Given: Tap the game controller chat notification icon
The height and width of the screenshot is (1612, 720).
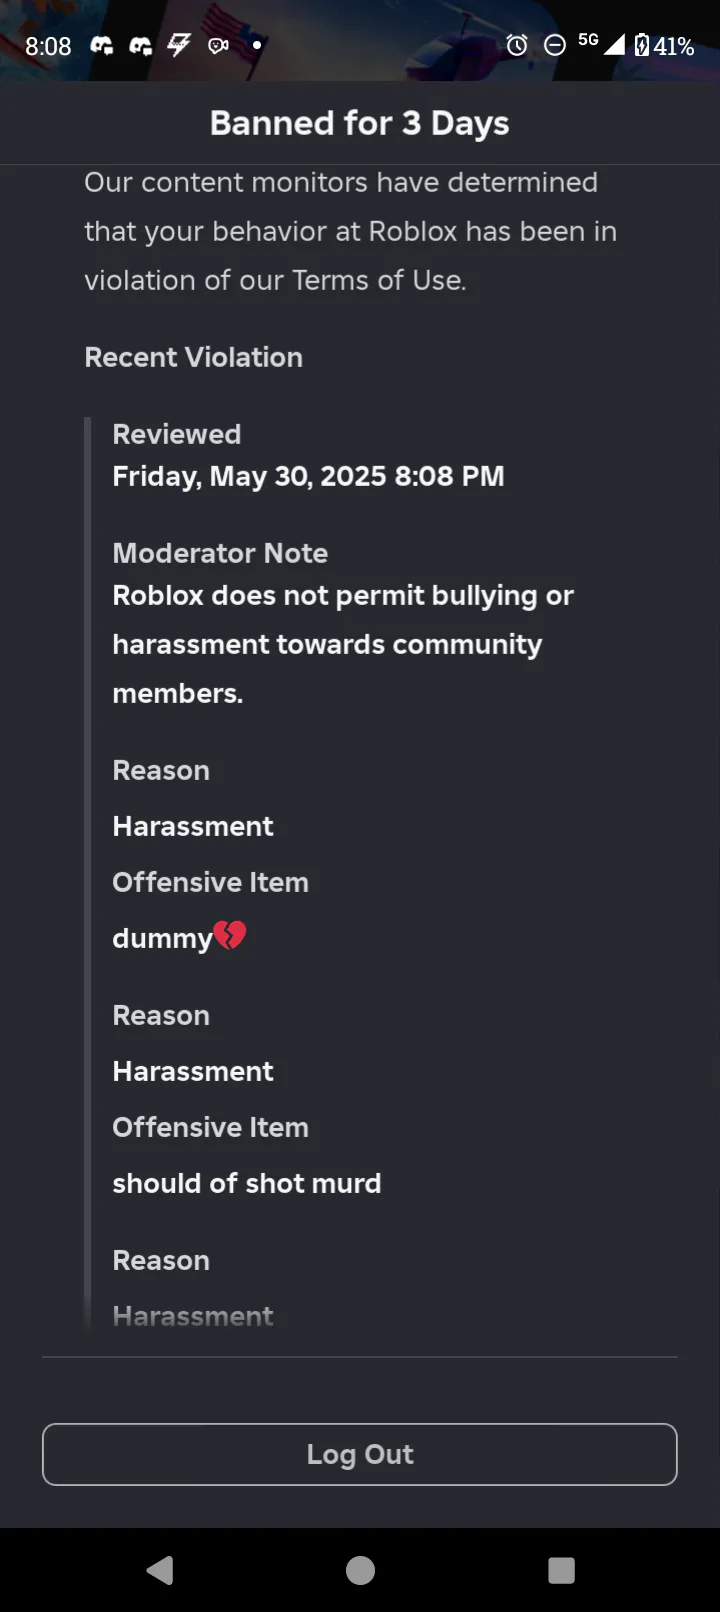Looking at the screenshot, I should pos(218,45).
